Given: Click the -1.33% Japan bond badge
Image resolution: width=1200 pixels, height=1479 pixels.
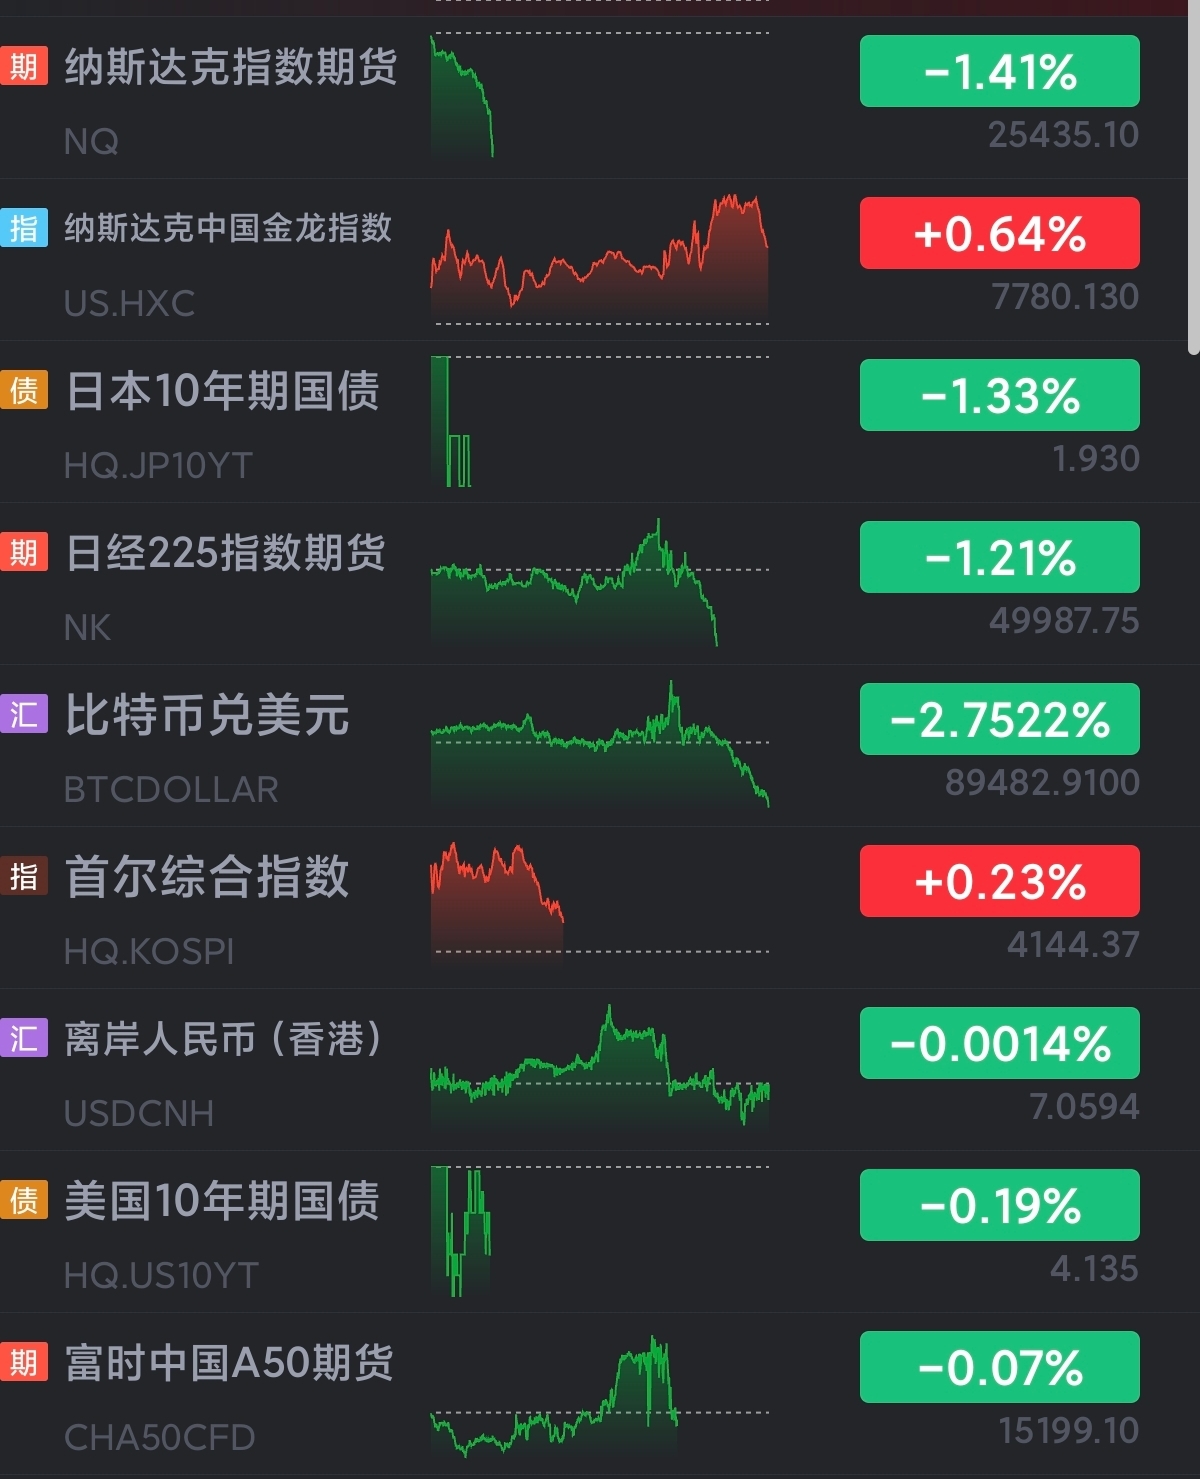Looking at the screenshot, I should tap(999, 395).
